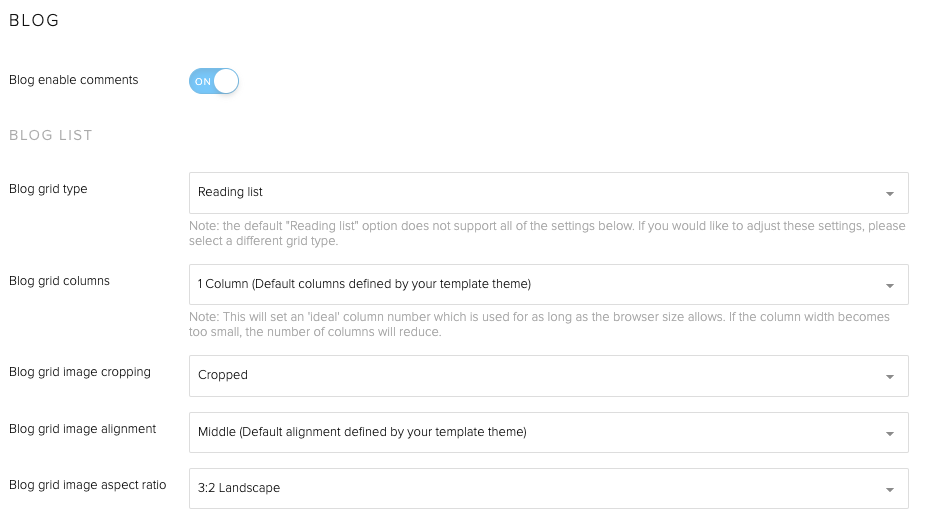The width and height of the screenshot is (925, 520).
Task: Open the Blog grid columns dropdown
Action: (548, 284)
